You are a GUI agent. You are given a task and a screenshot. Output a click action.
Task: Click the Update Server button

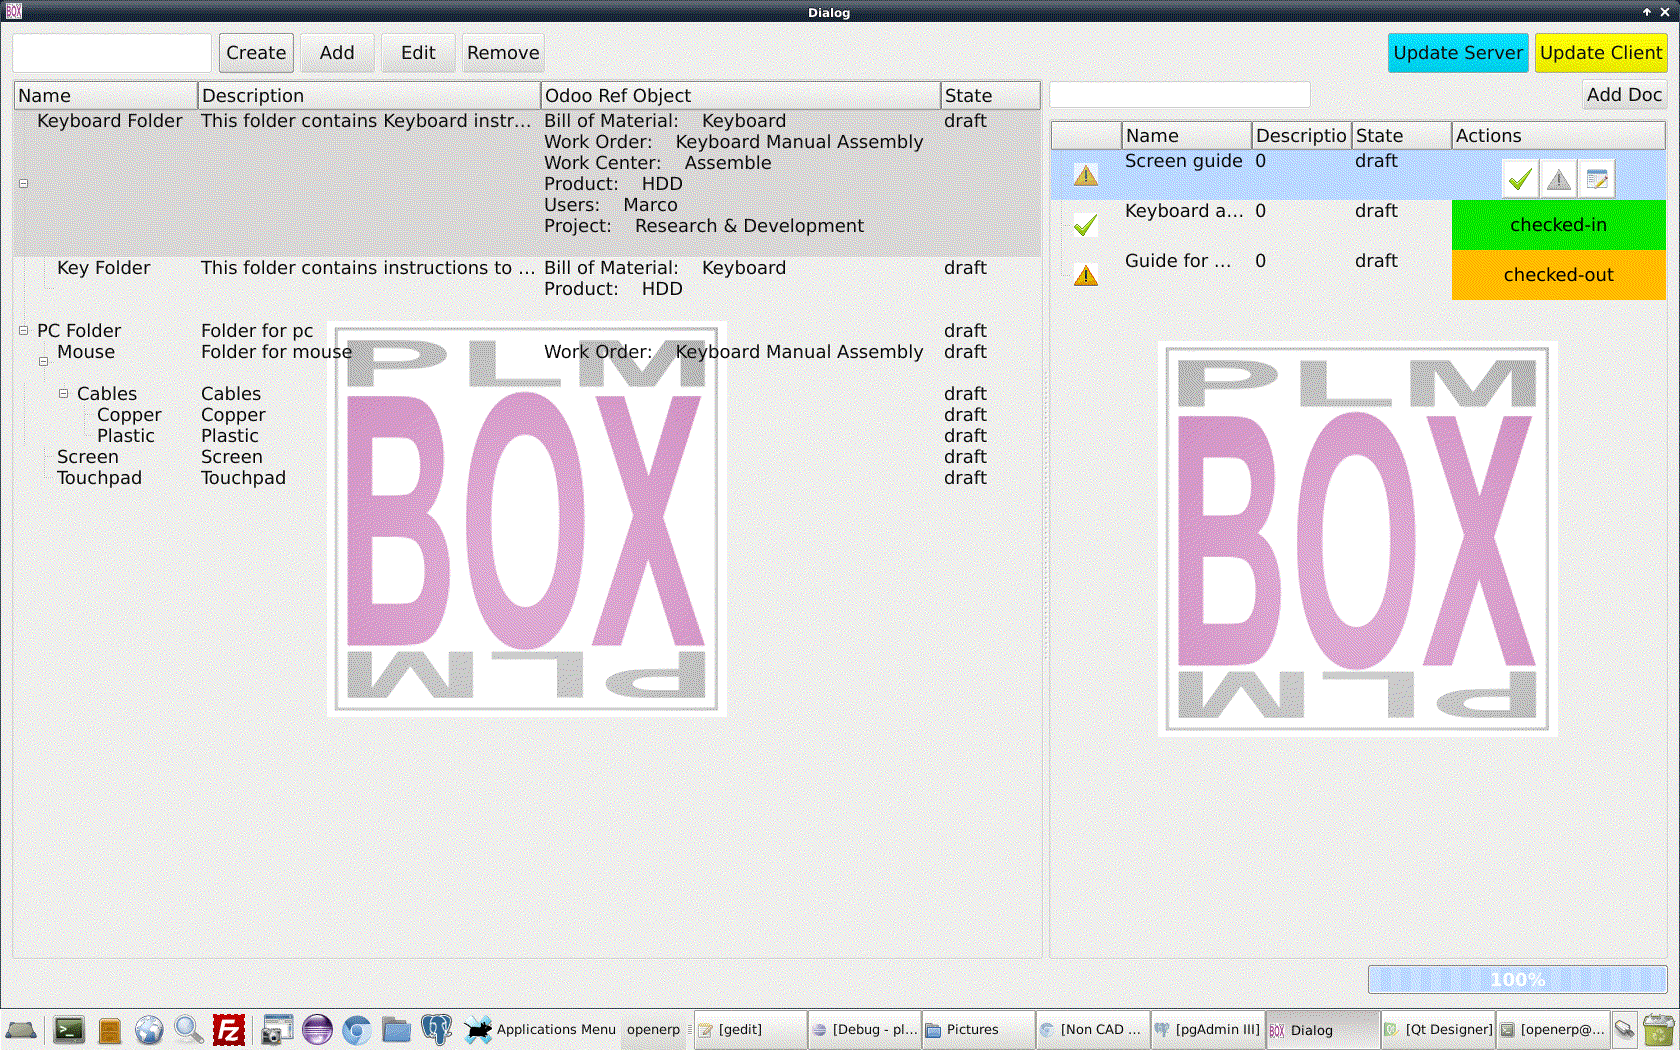tap(1457, 52)
